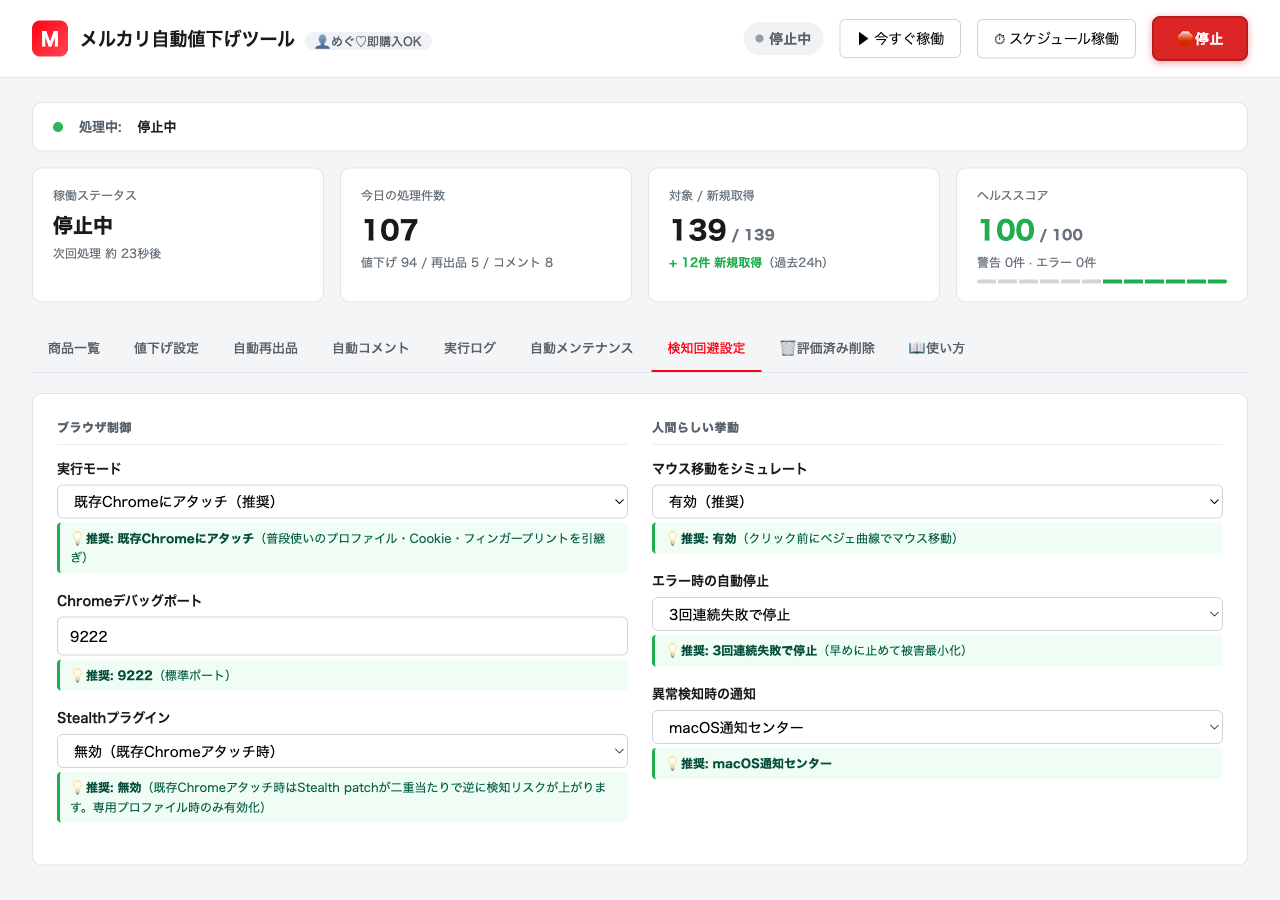Expand the マウス移動をシミュレート dropdown

937,501
